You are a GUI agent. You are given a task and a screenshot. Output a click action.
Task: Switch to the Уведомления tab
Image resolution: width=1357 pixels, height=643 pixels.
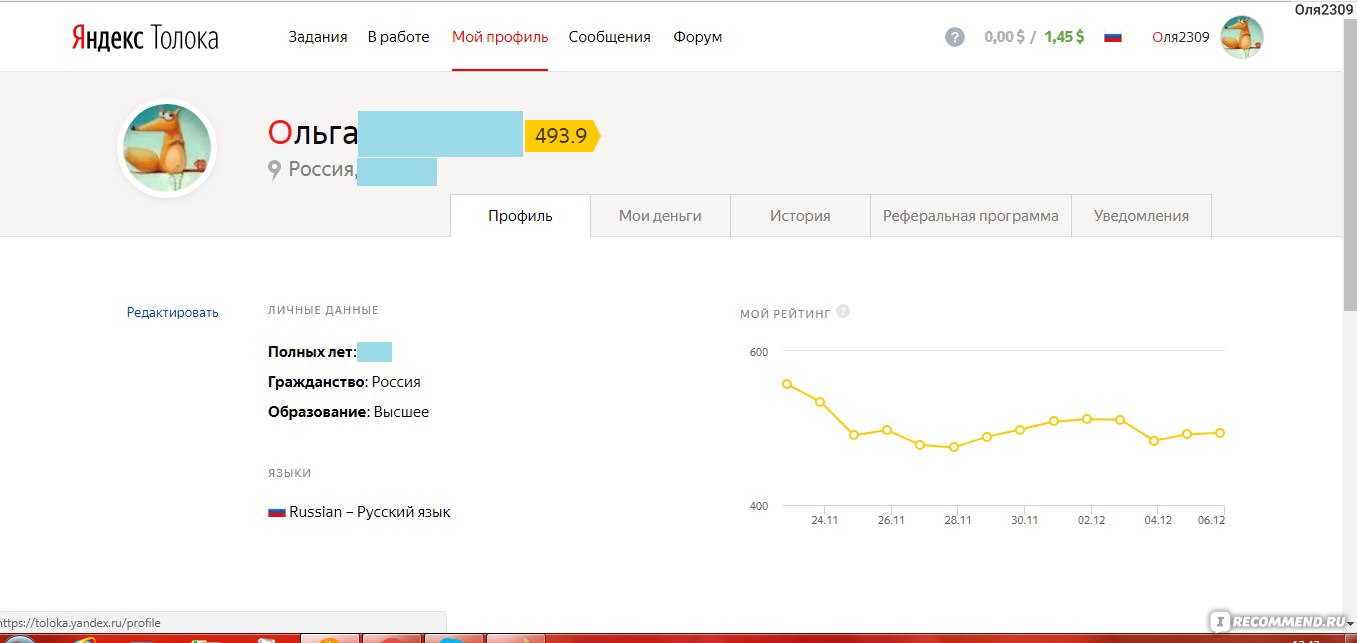click(x=1141, y=216)
